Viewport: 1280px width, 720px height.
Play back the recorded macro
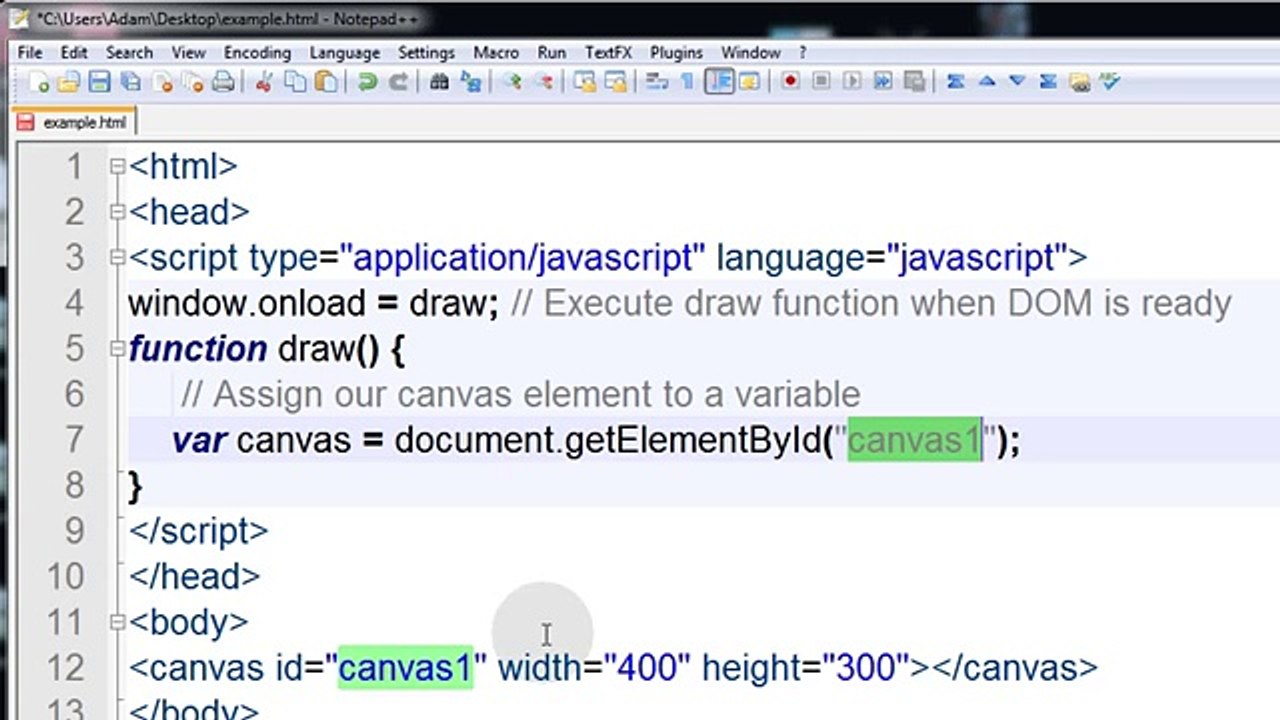852,82
